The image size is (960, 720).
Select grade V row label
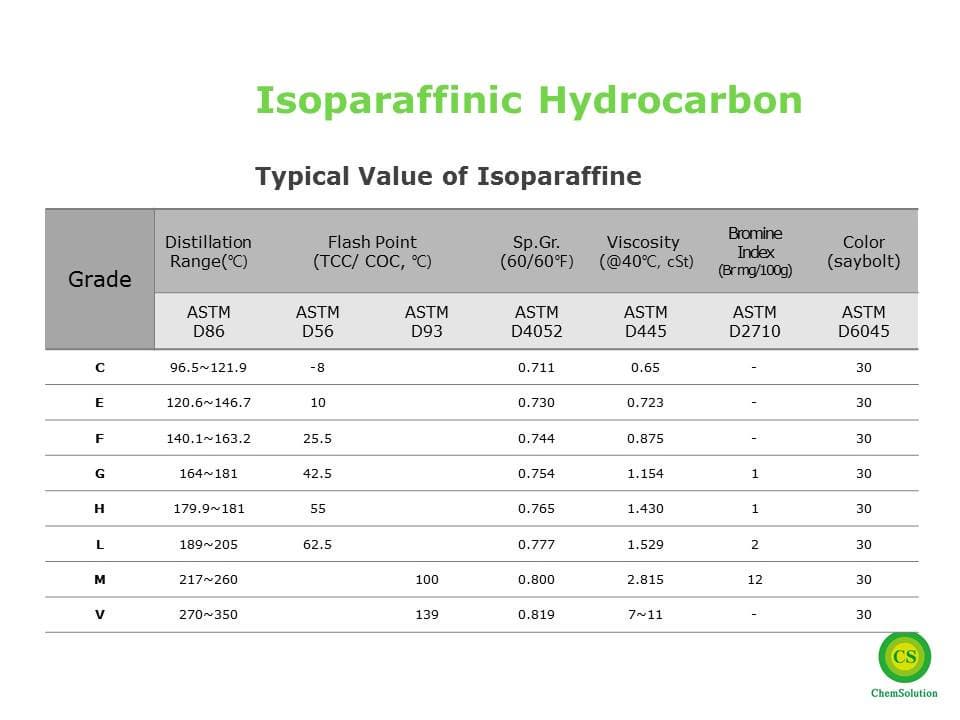coord(99,614)
